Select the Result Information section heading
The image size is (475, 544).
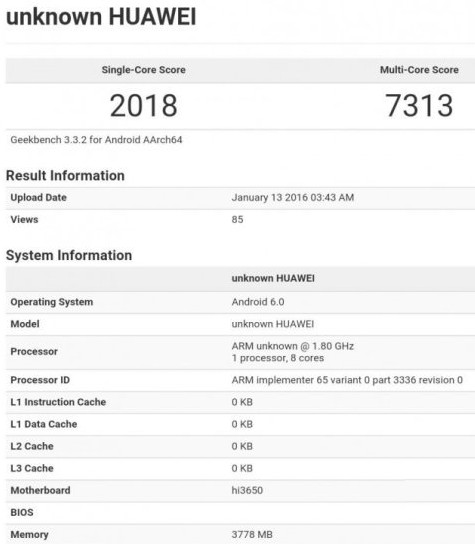65,176
